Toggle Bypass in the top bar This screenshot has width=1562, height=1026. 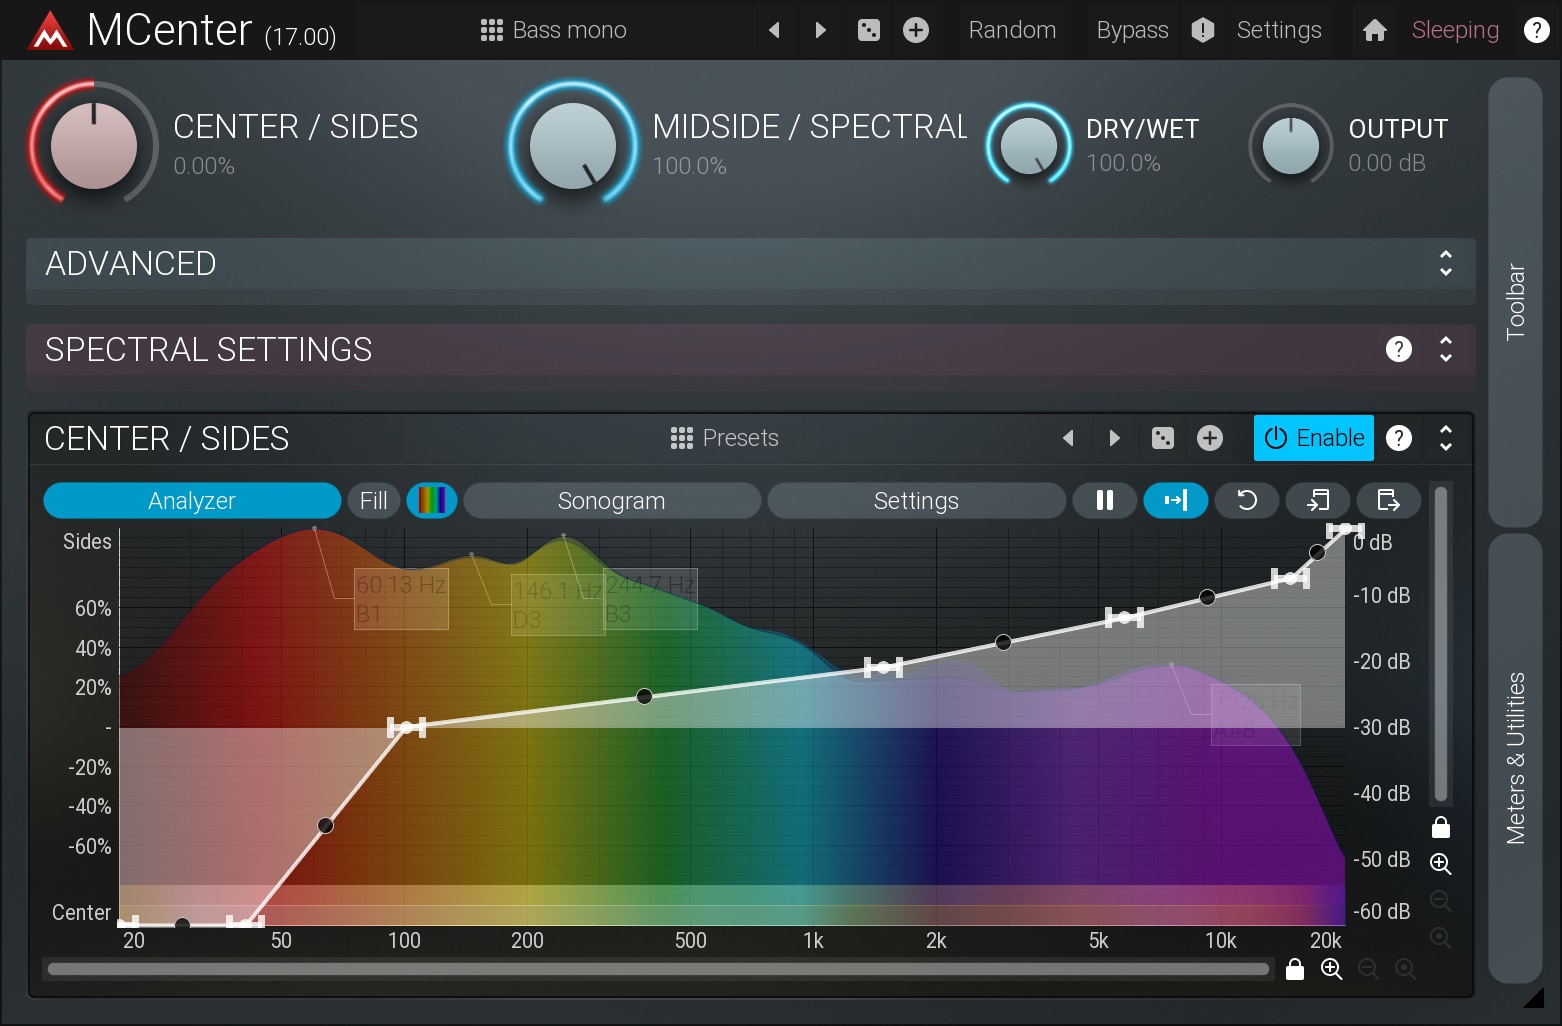point(1132,30)
